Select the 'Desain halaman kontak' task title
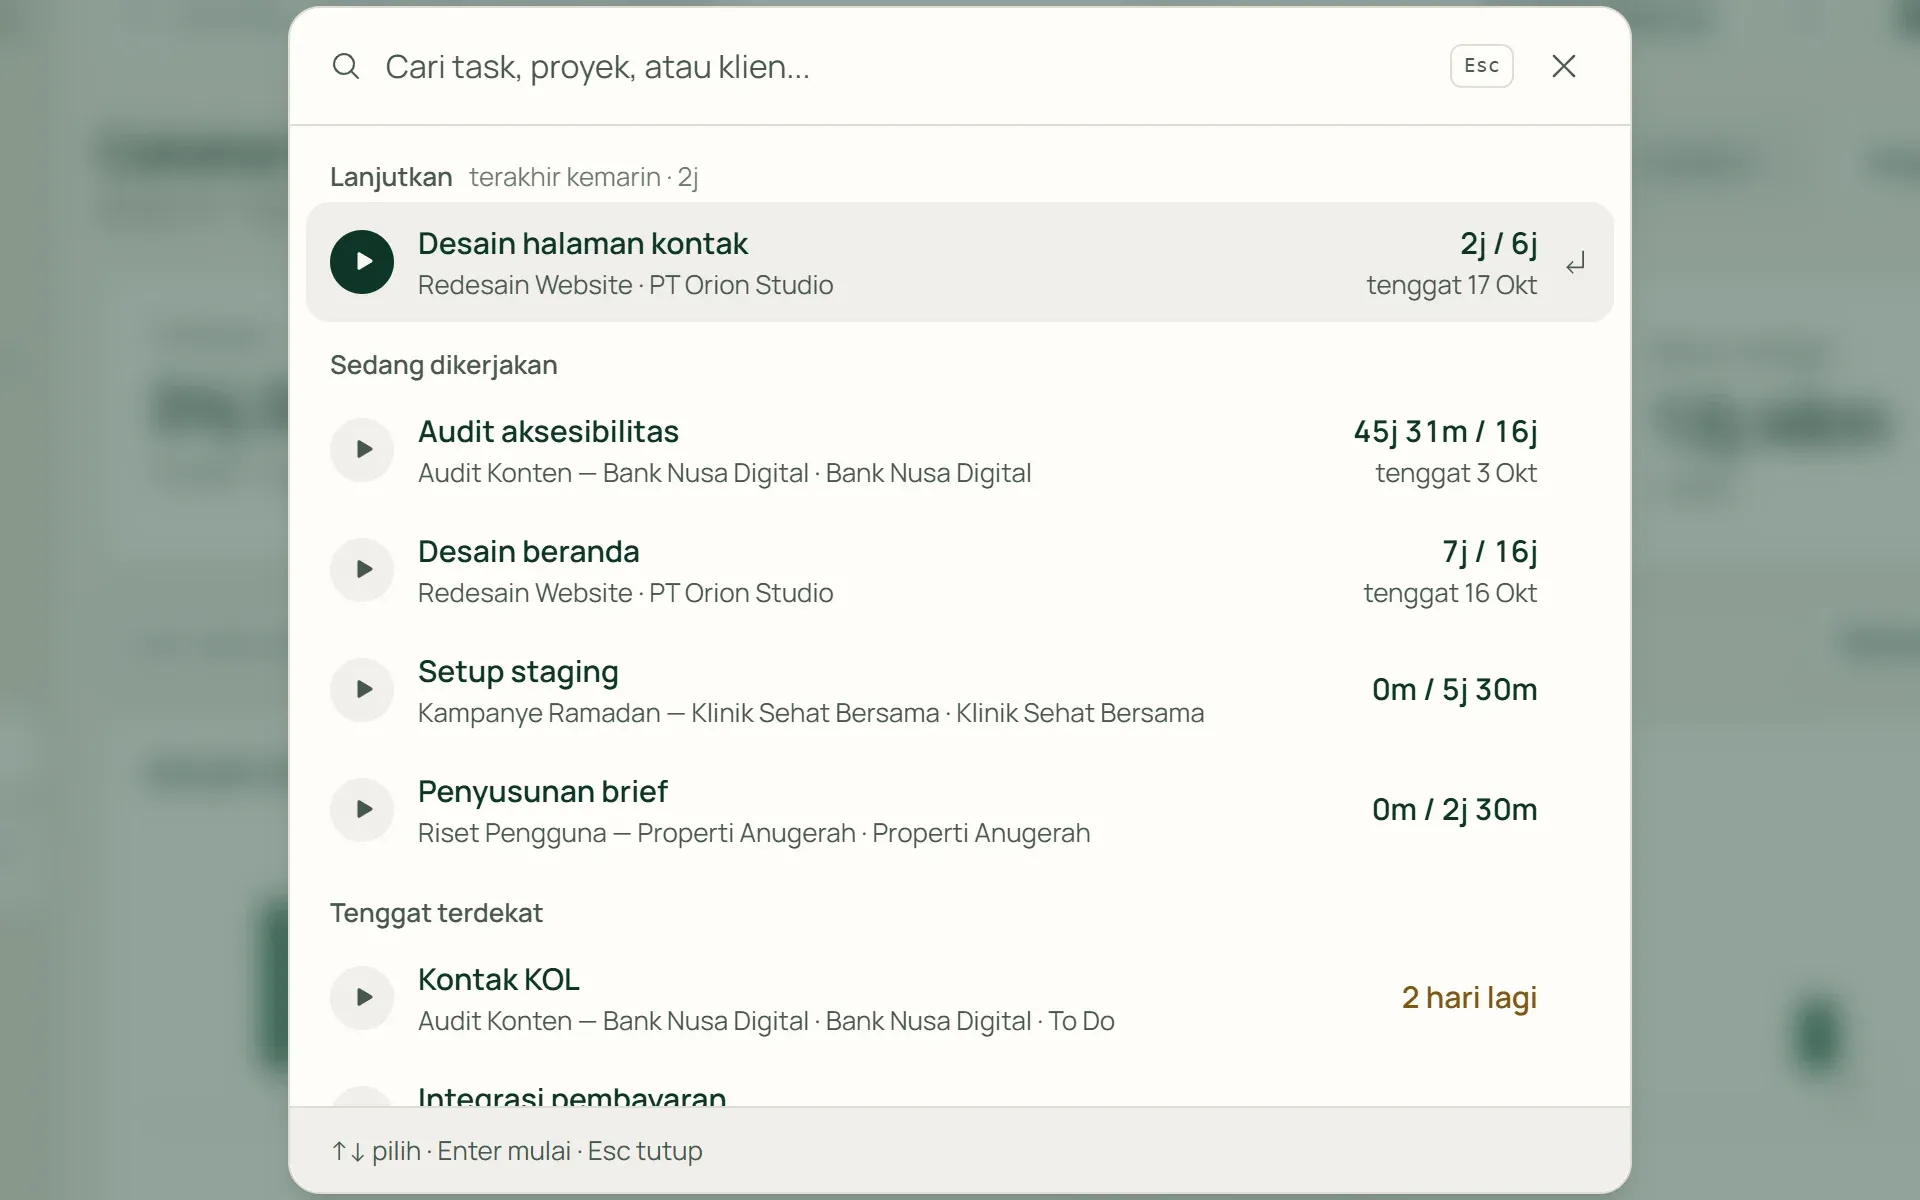 click(583, 243)
